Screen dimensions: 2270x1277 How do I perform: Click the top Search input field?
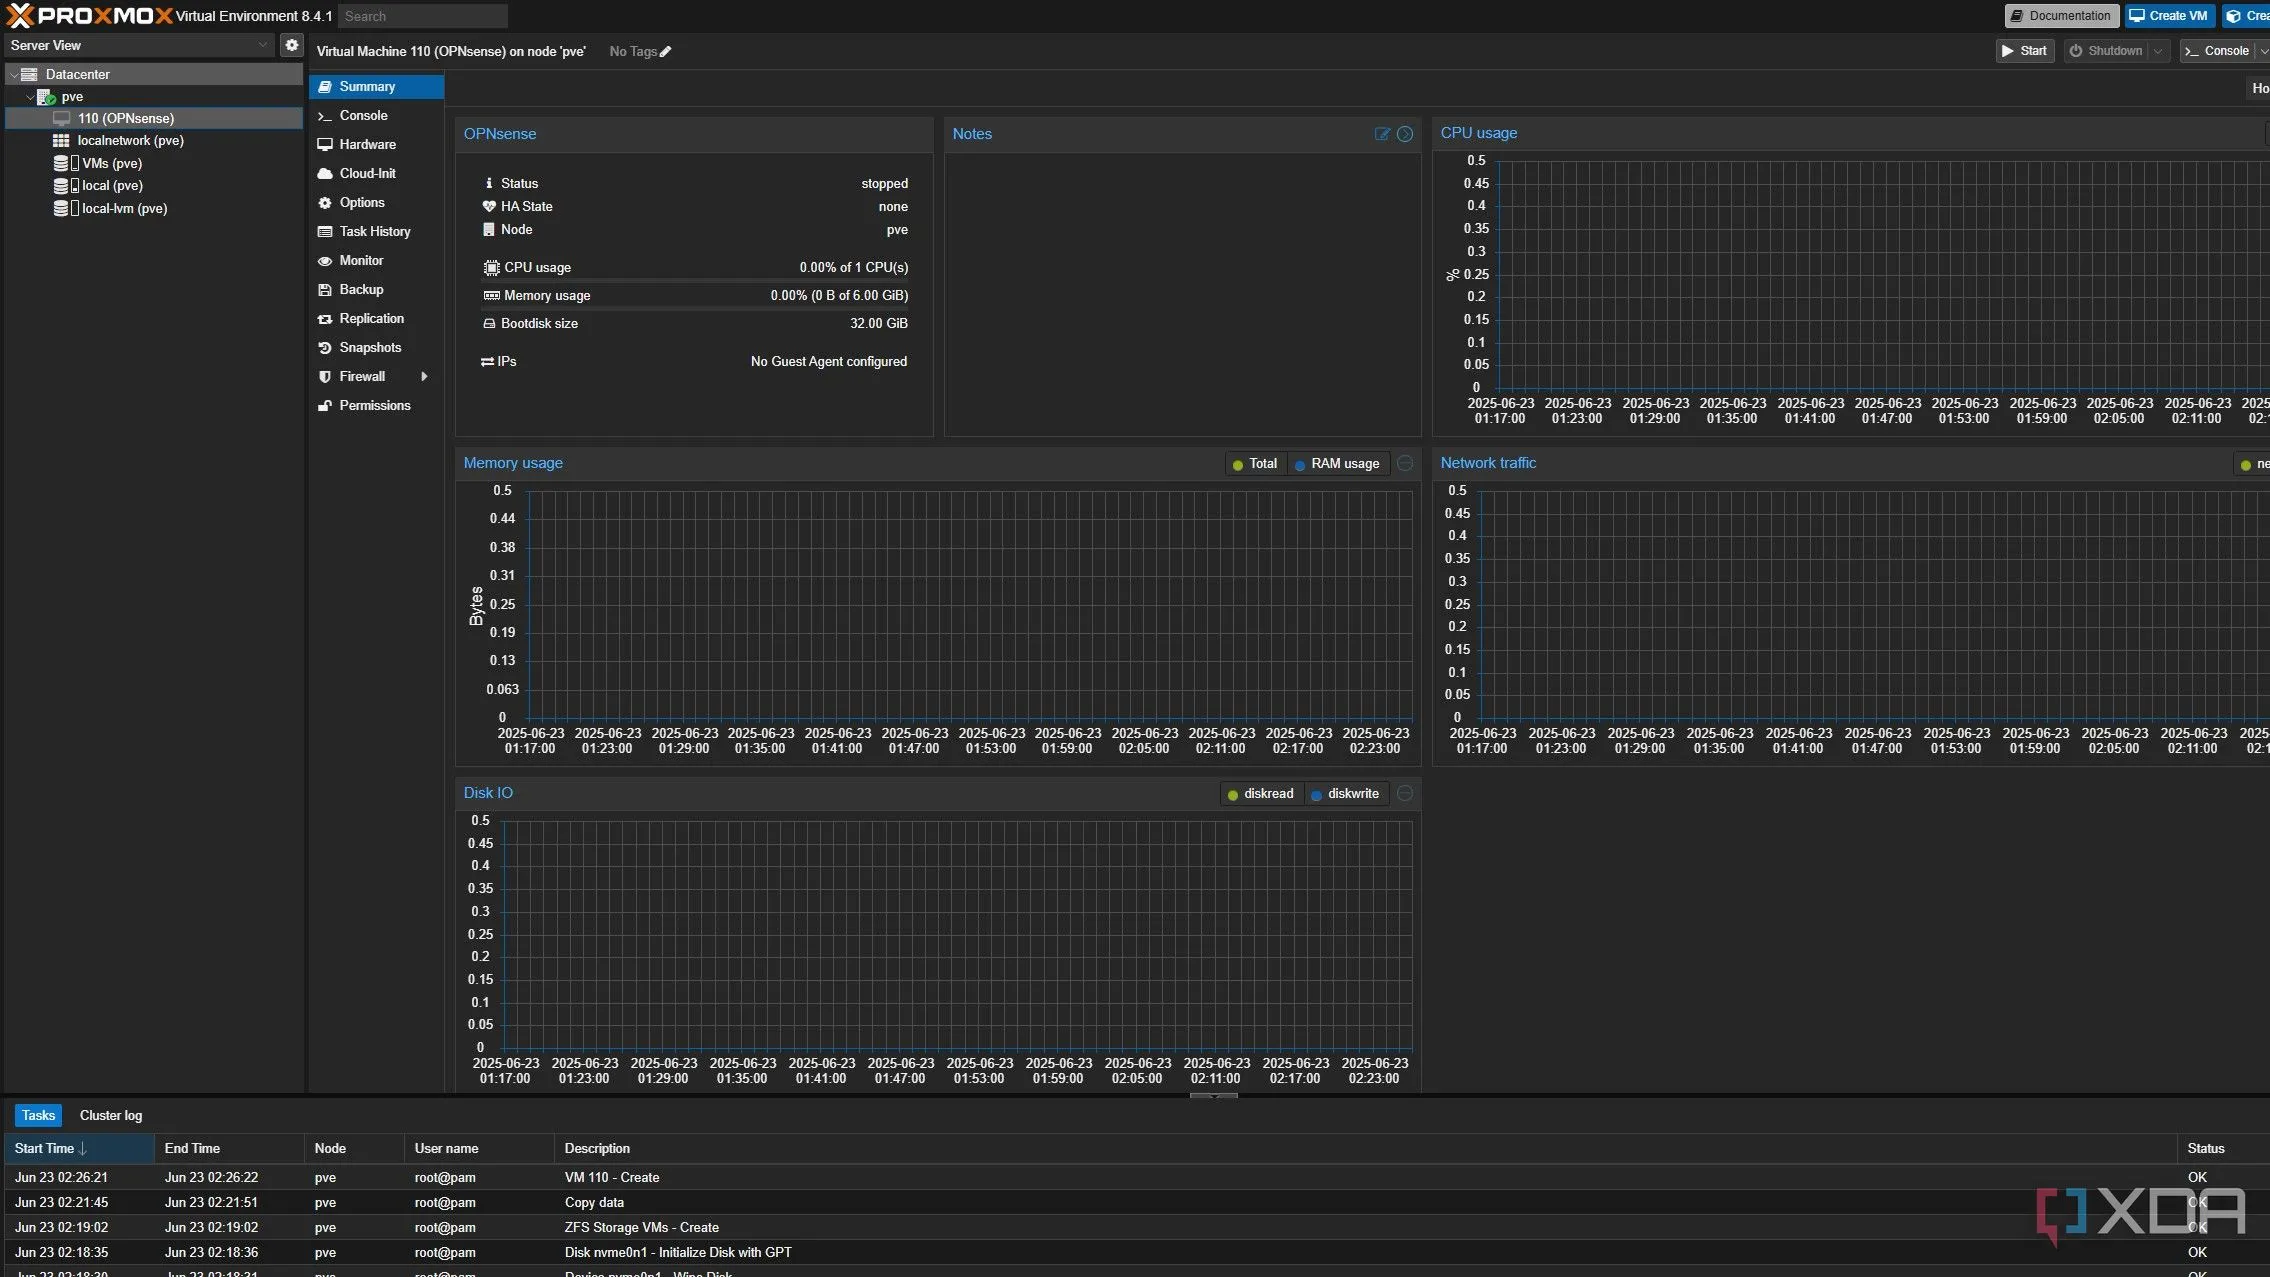pos(423,17)
